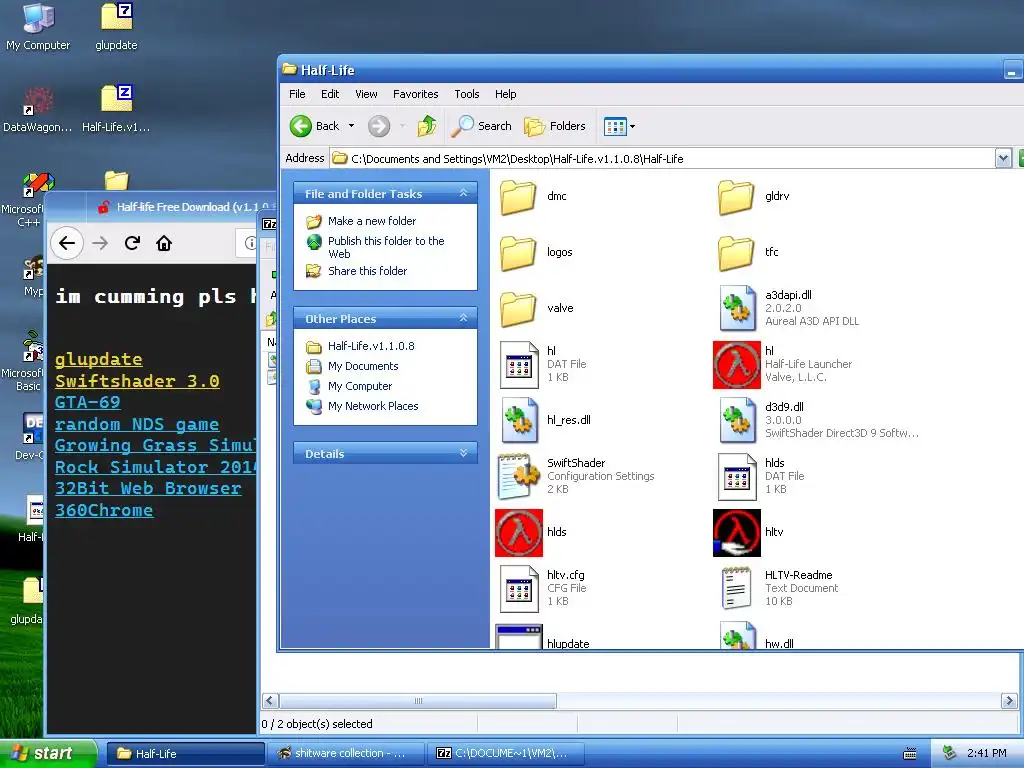Click Share this folder
This screenshot has width=1024, height=768.
tap(367, 271)
